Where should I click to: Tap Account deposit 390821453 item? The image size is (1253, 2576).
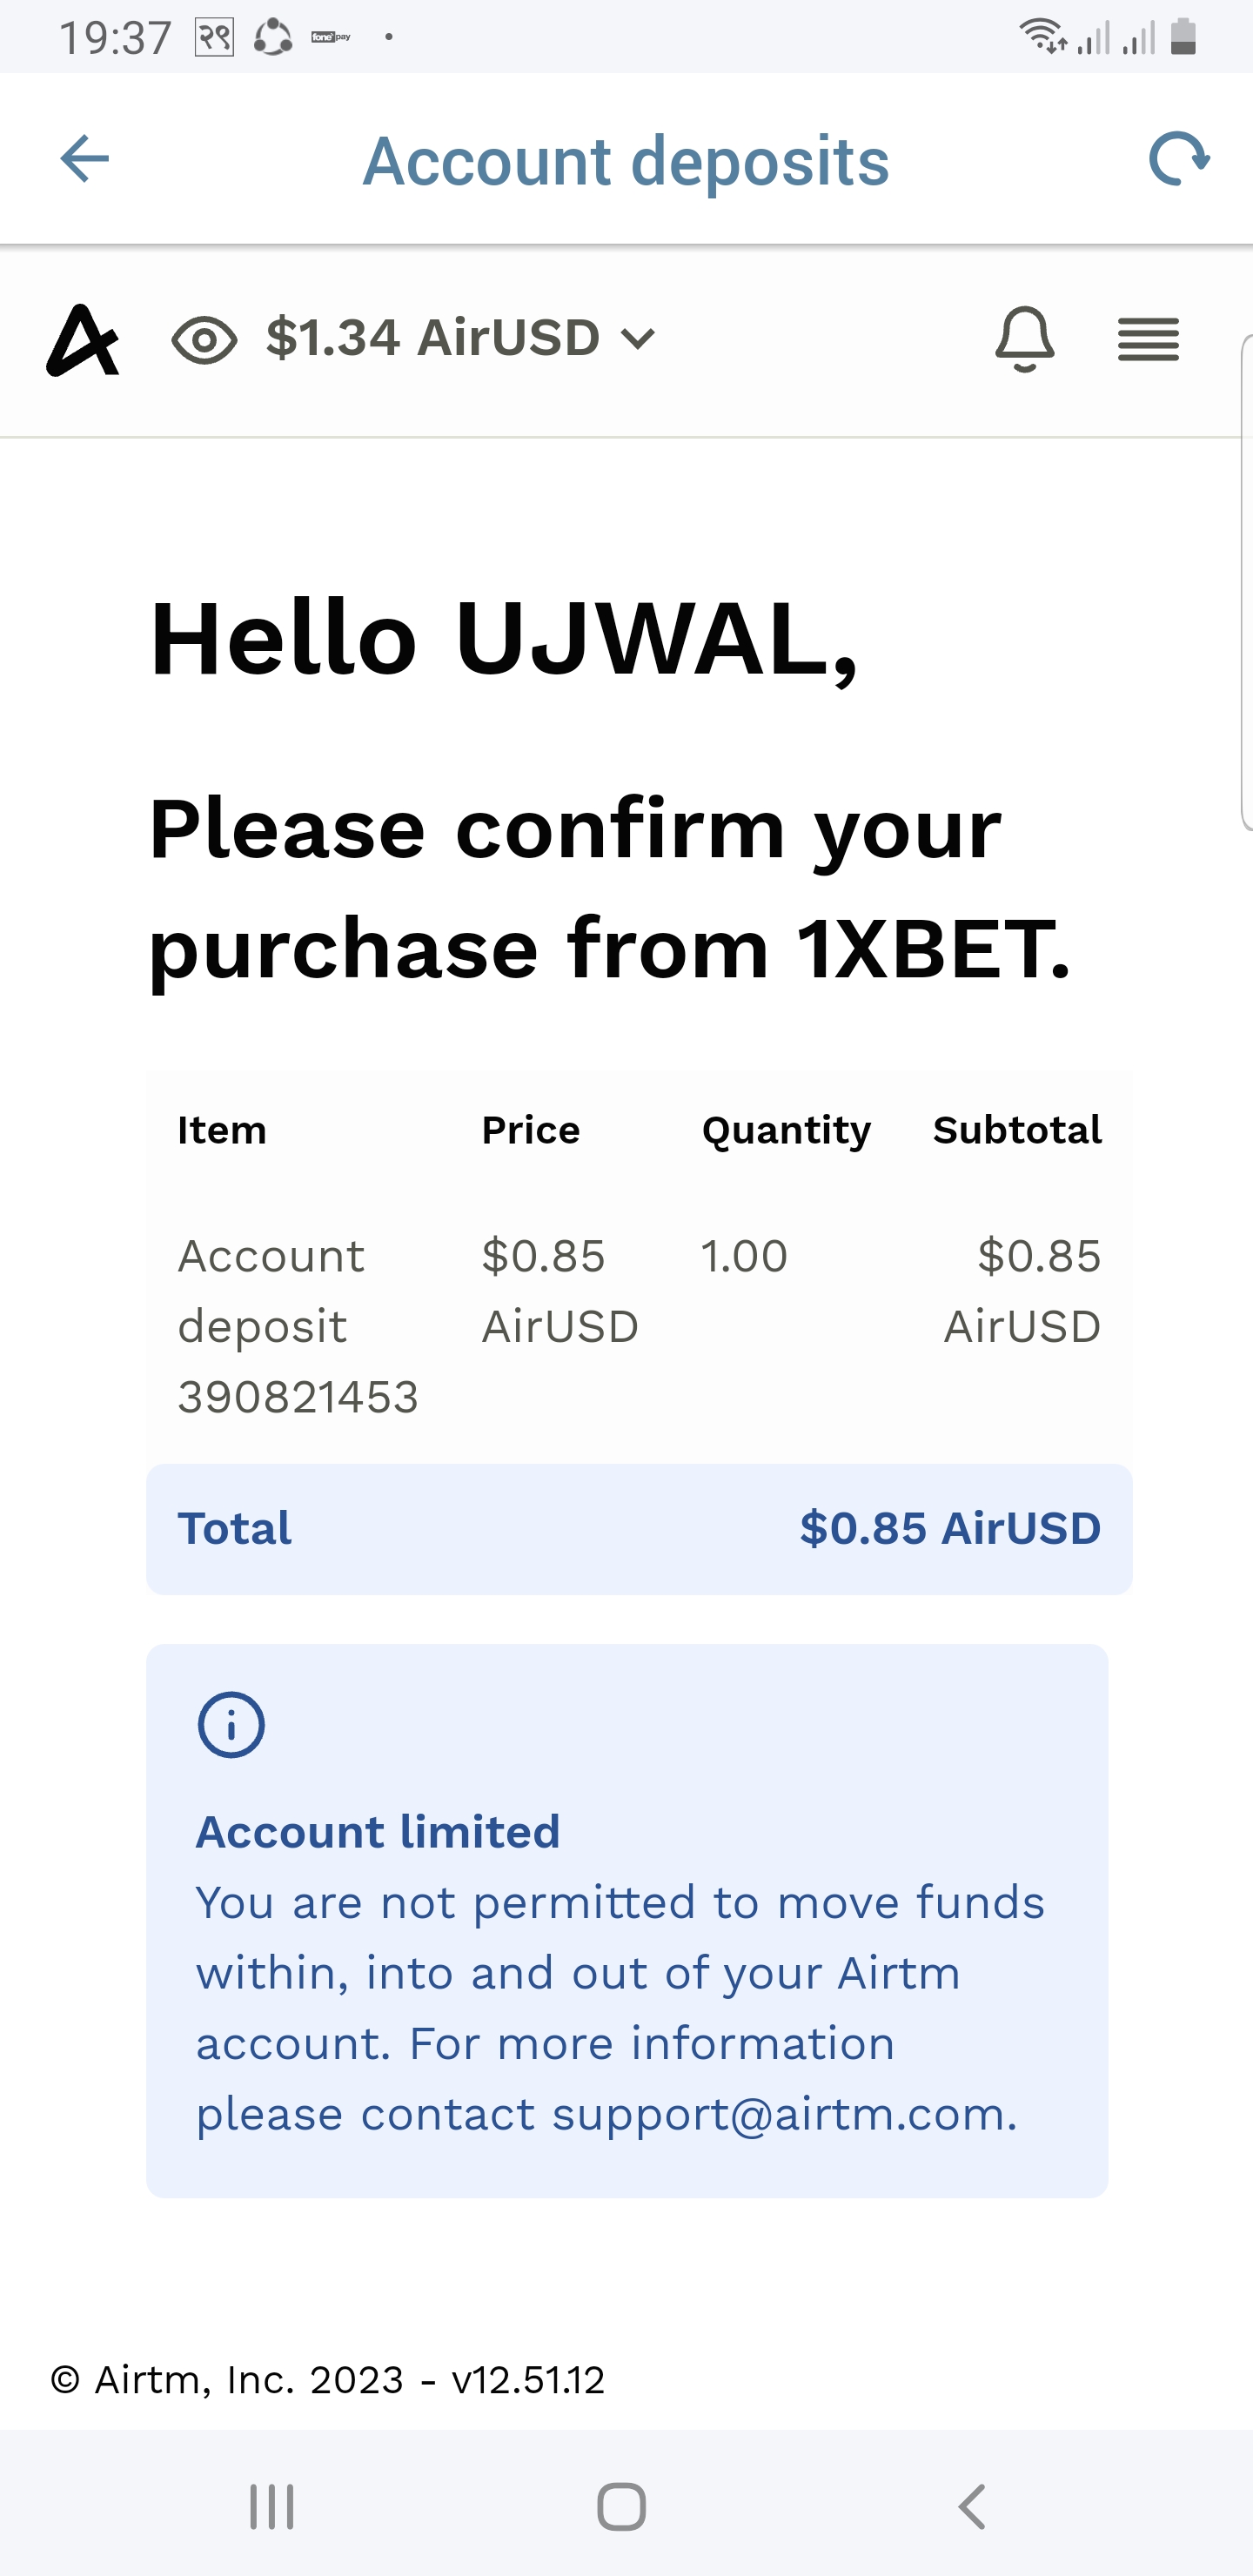point(297,1326)
